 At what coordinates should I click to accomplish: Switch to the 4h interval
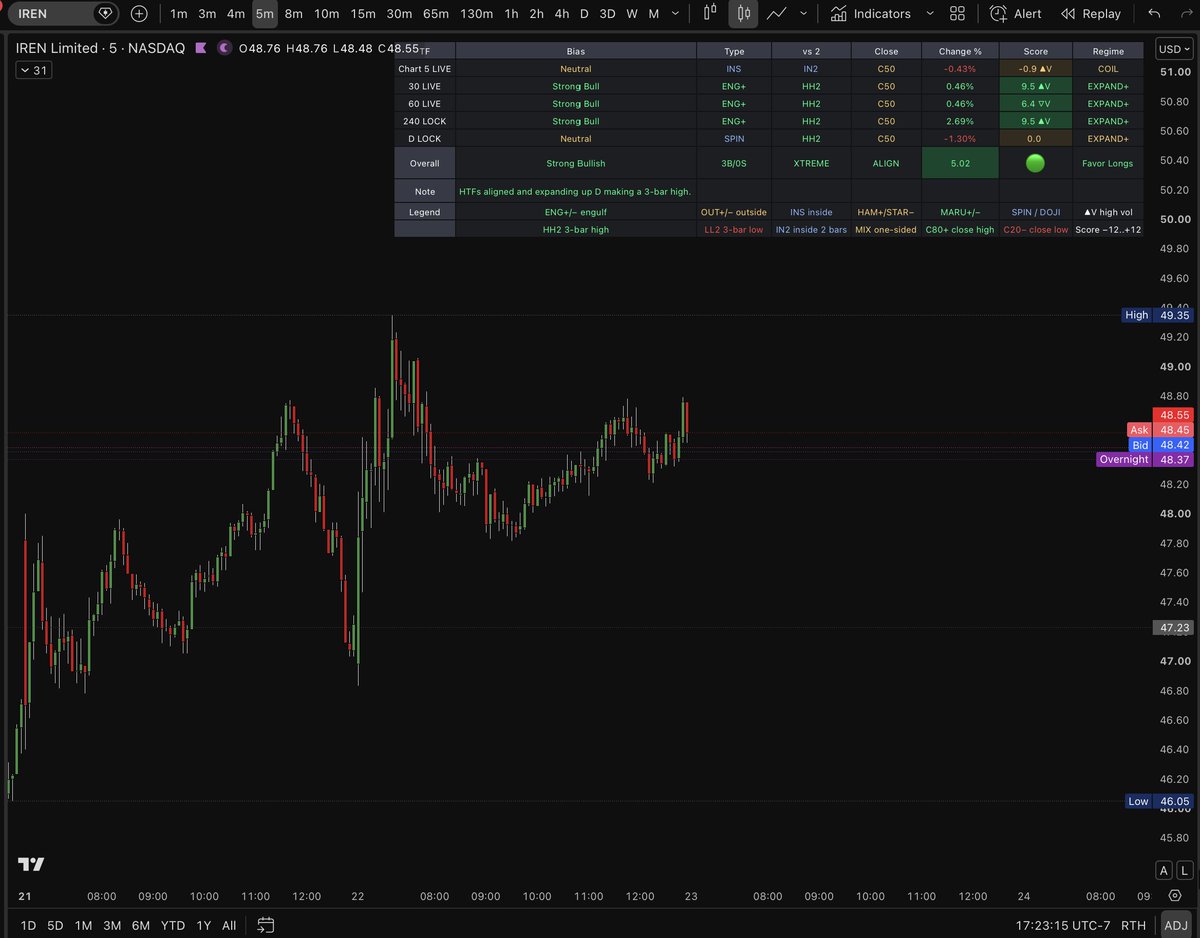point(562,14)
